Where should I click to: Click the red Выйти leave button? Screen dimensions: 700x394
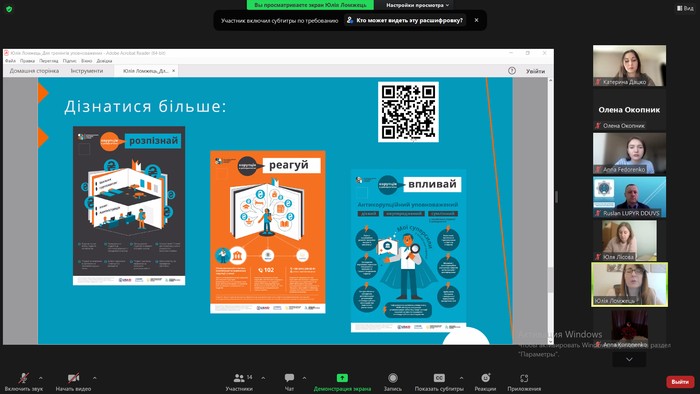(680, 382)
